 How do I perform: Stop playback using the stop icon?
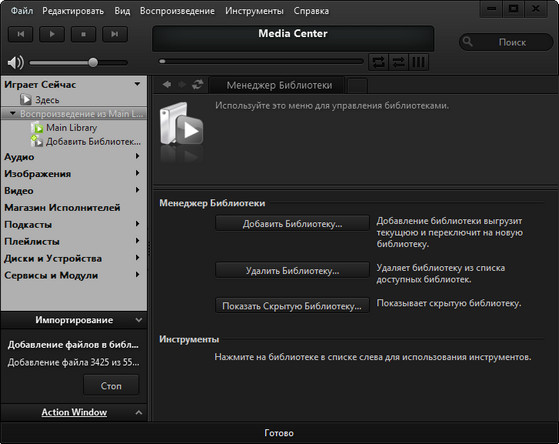(x=83, y=34)
